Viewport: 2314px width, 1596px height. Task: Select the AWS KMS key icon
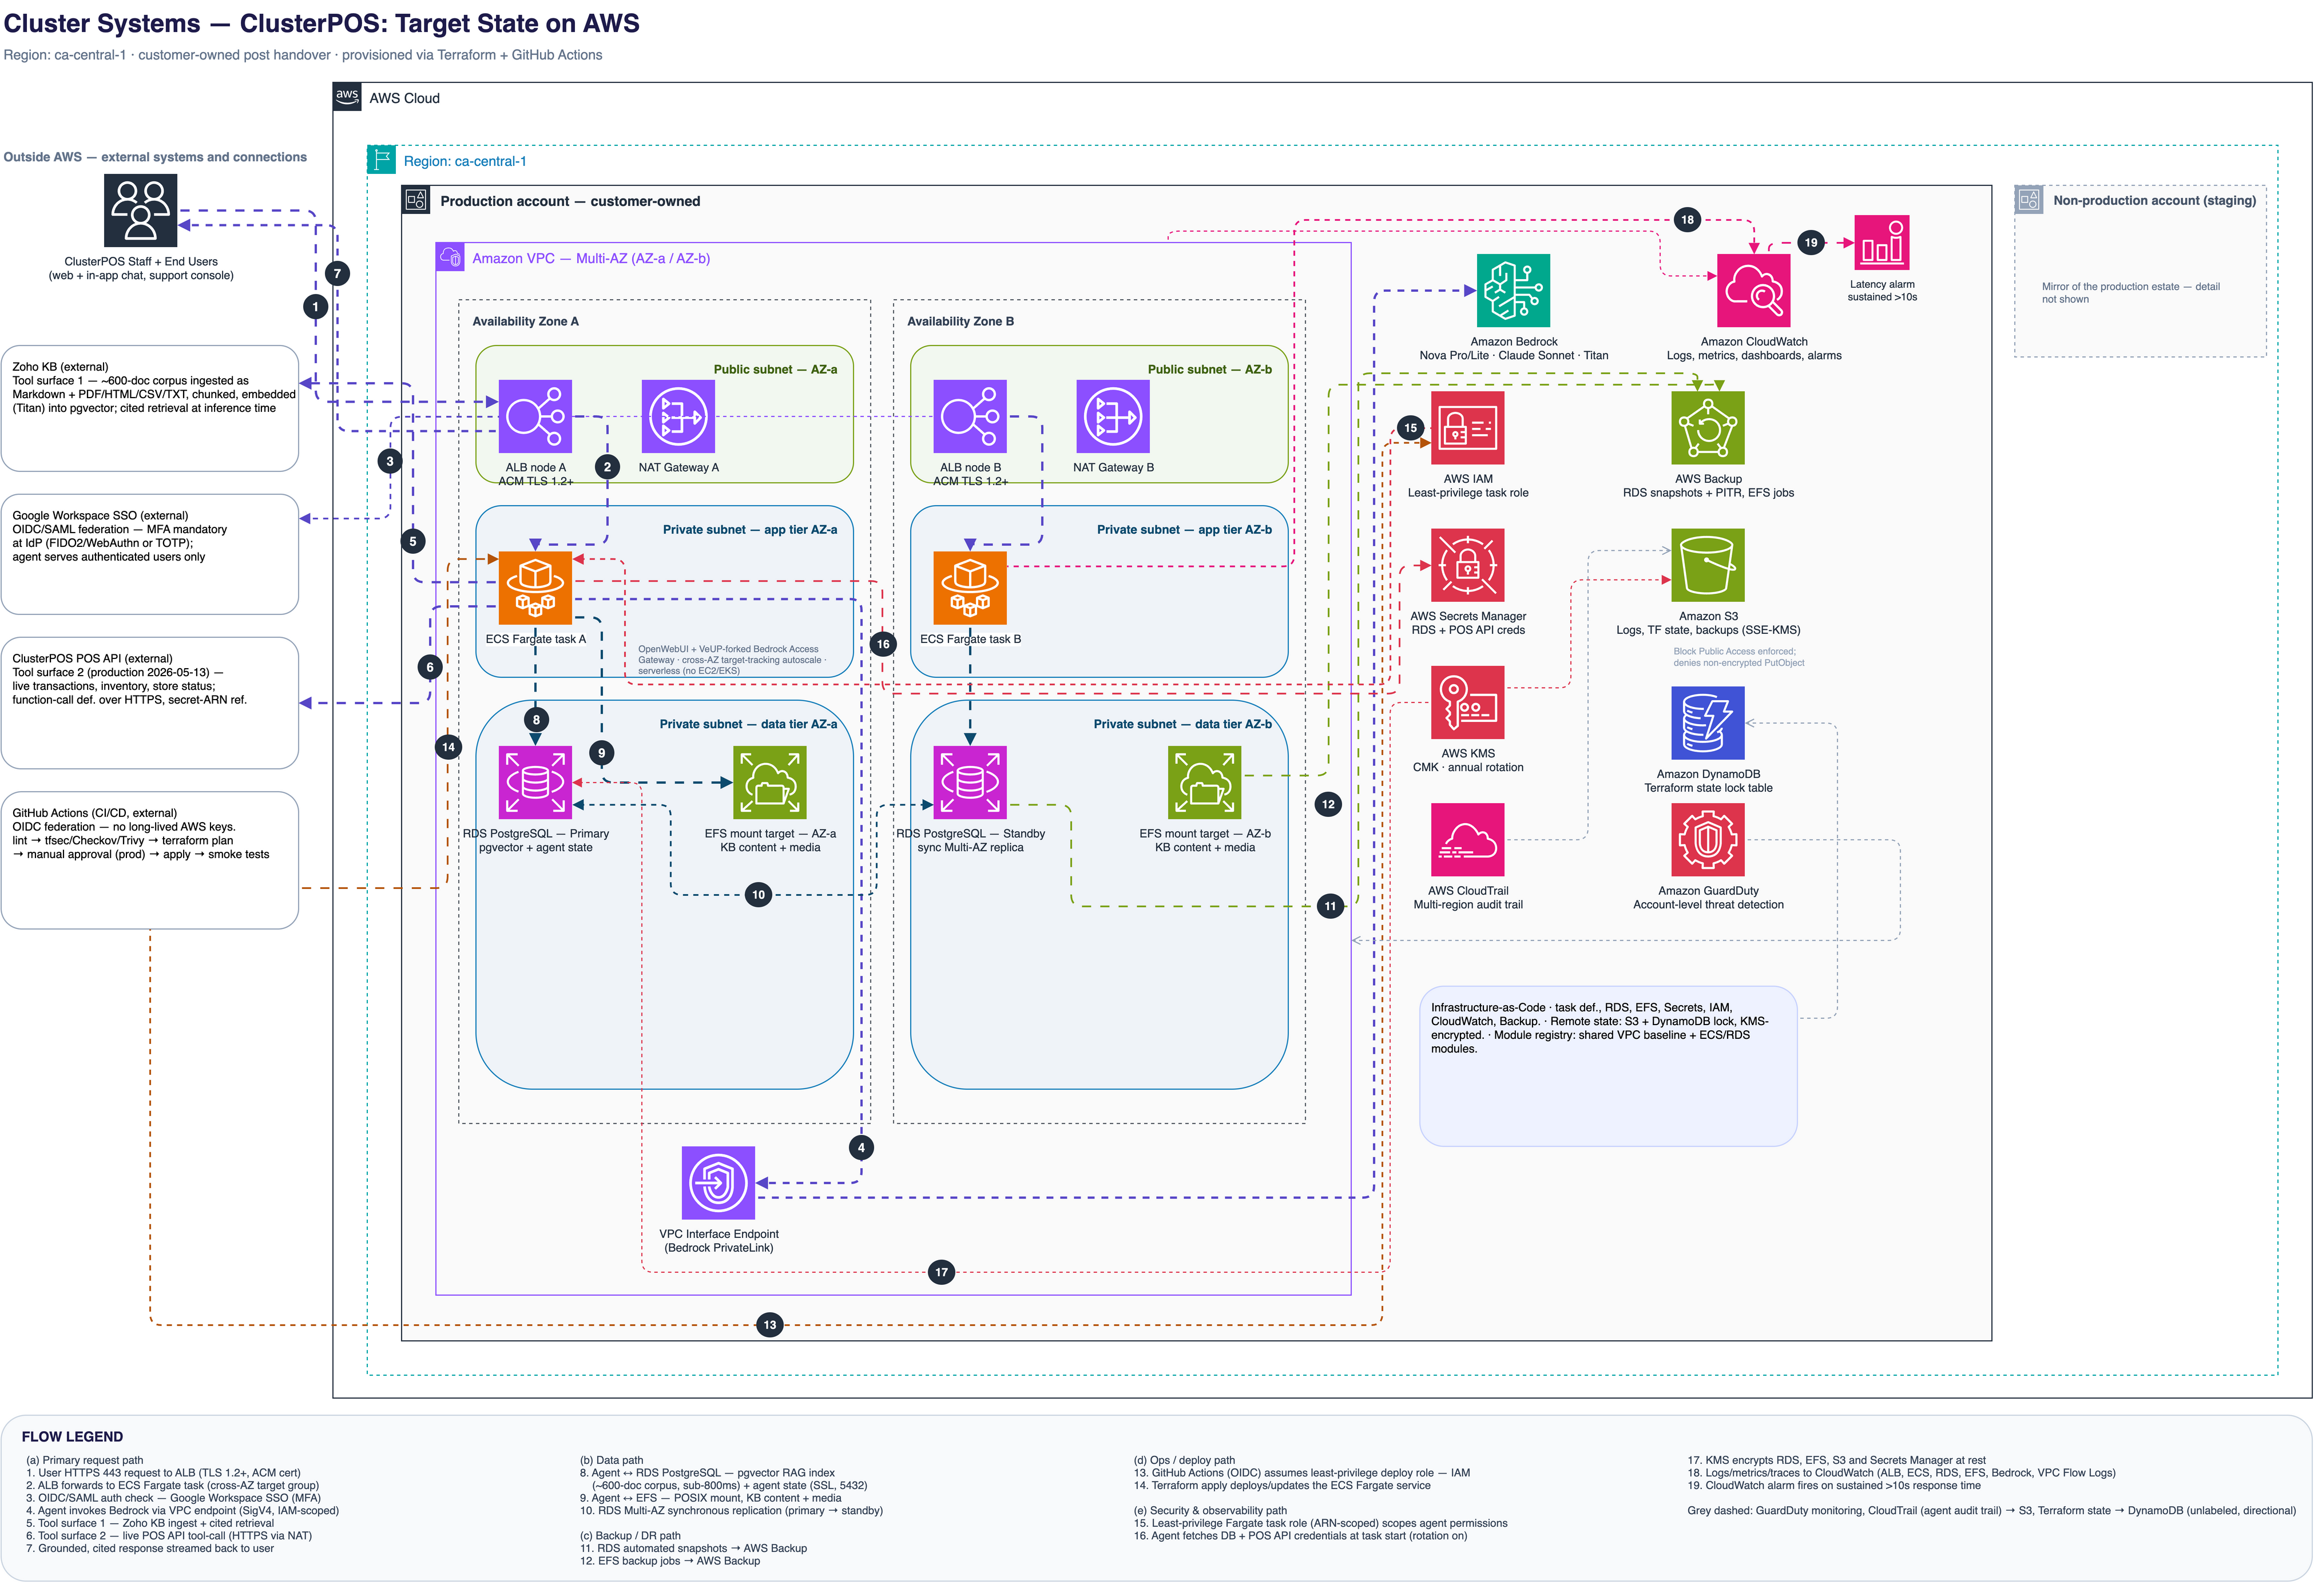click(x=1468, y=703)
